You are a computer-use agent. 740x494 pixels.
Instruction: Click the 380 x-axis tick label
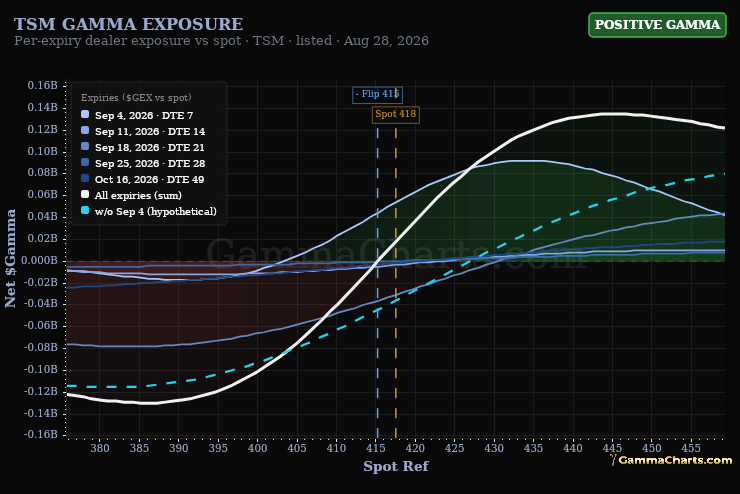pos(100,448)
